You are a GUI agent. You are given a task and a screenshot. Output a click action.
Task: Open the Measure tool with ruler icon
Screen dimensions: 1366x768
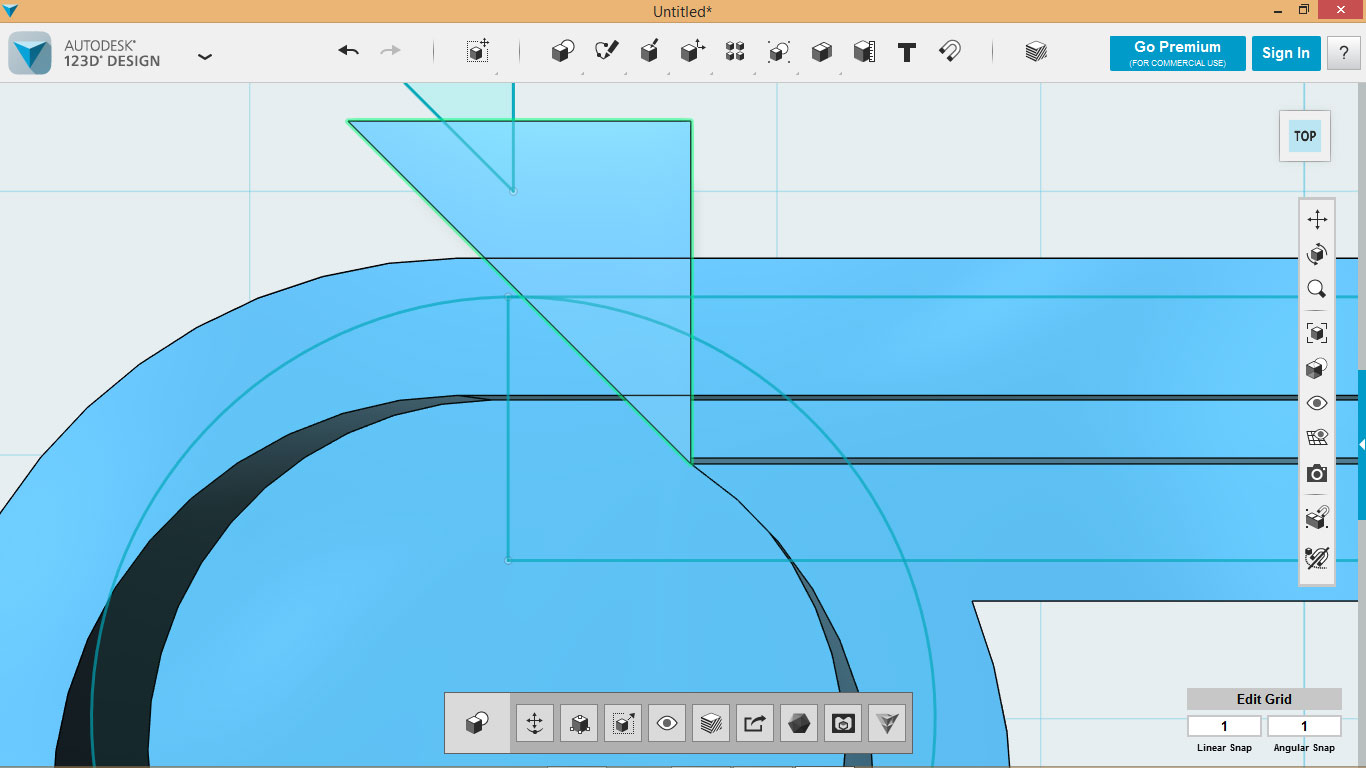coord(863,51)
